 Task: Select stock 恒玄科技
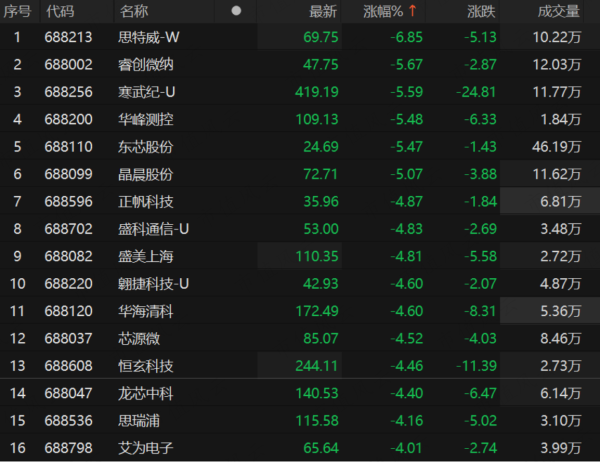click(145, 366)
